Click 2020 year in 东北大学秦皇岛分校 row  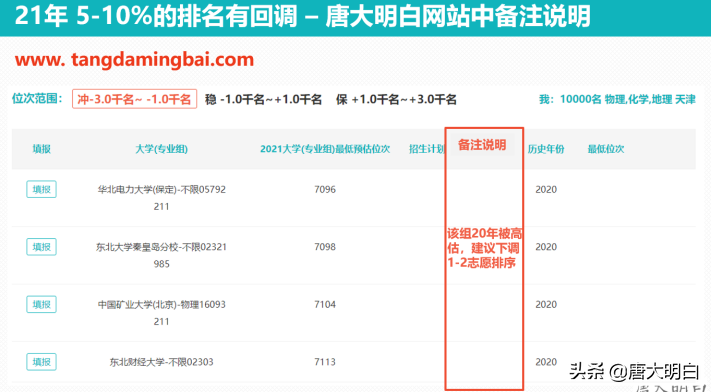546,247
